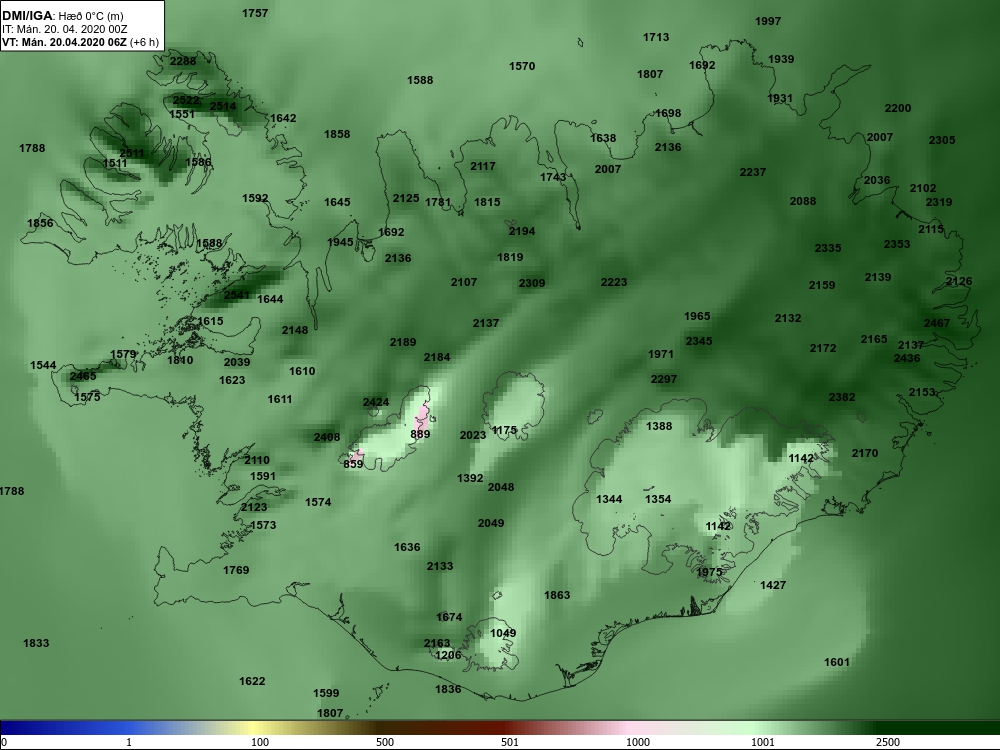This screenshot has width=1000, height=750.
Task: Click the map value "2148"
Action: click(295, 330)
